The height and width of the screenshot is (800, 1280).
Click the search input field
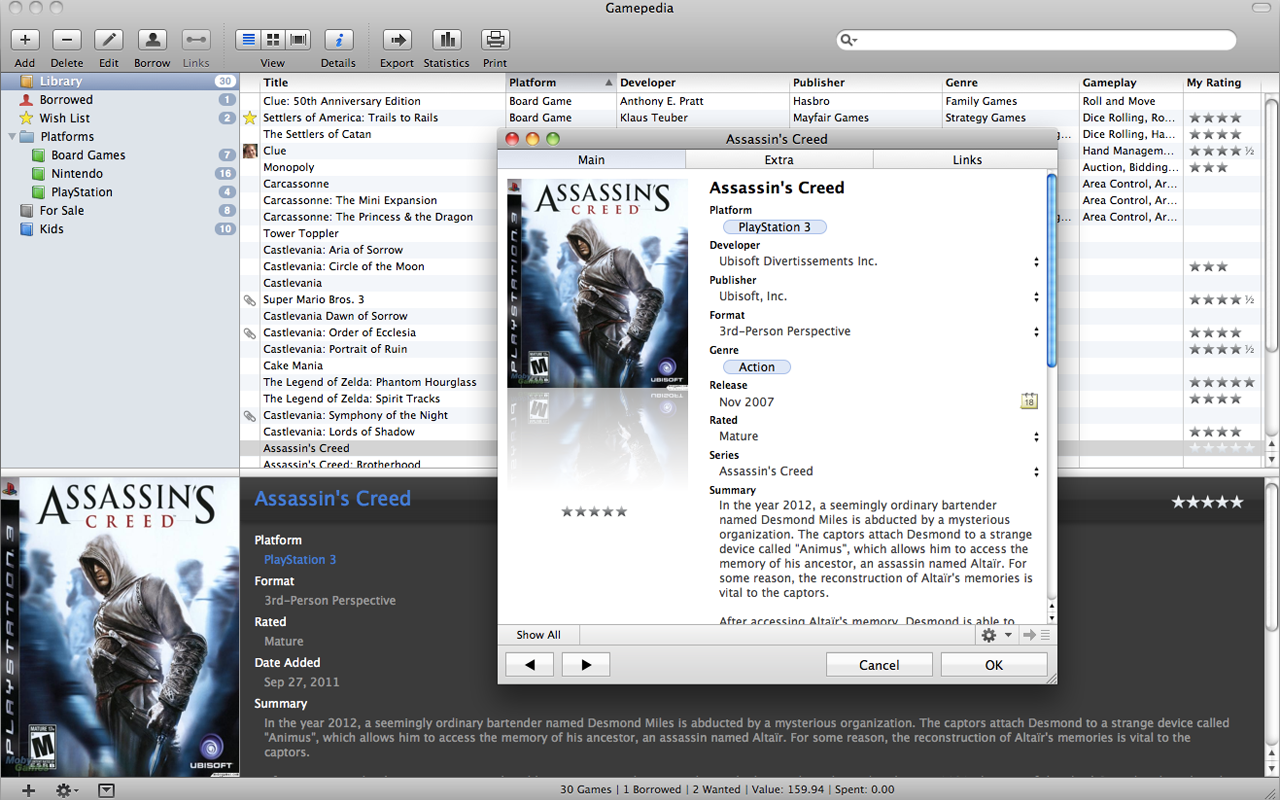1036,40
